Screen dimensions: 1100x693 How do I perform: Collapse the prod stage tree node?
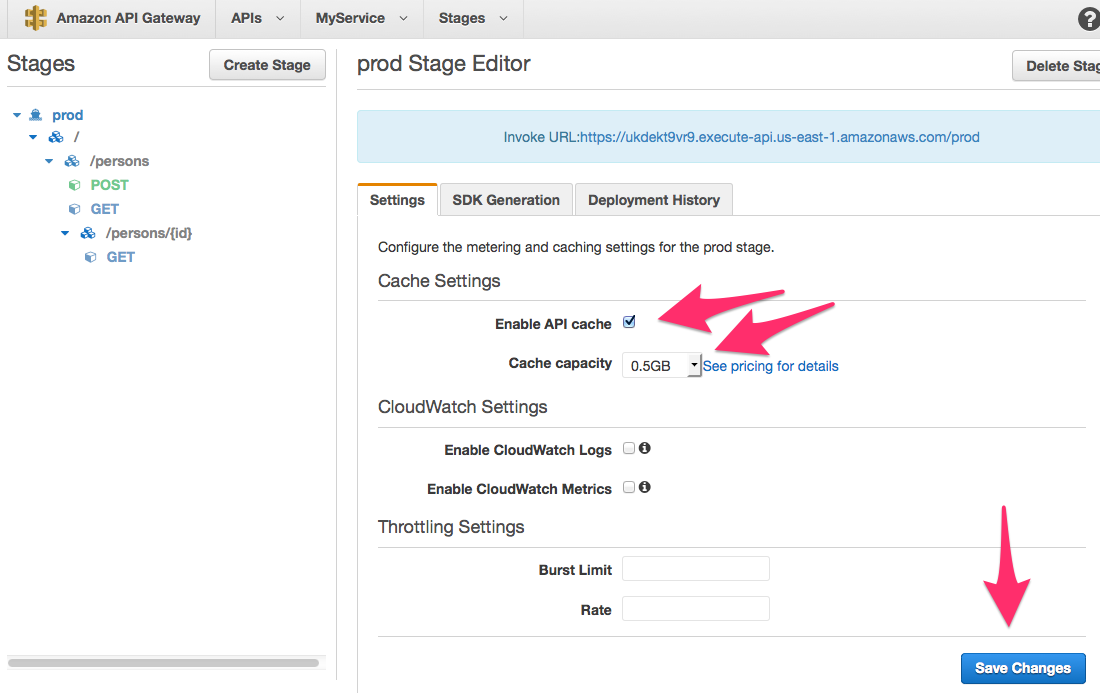click(x=17, y=115)
